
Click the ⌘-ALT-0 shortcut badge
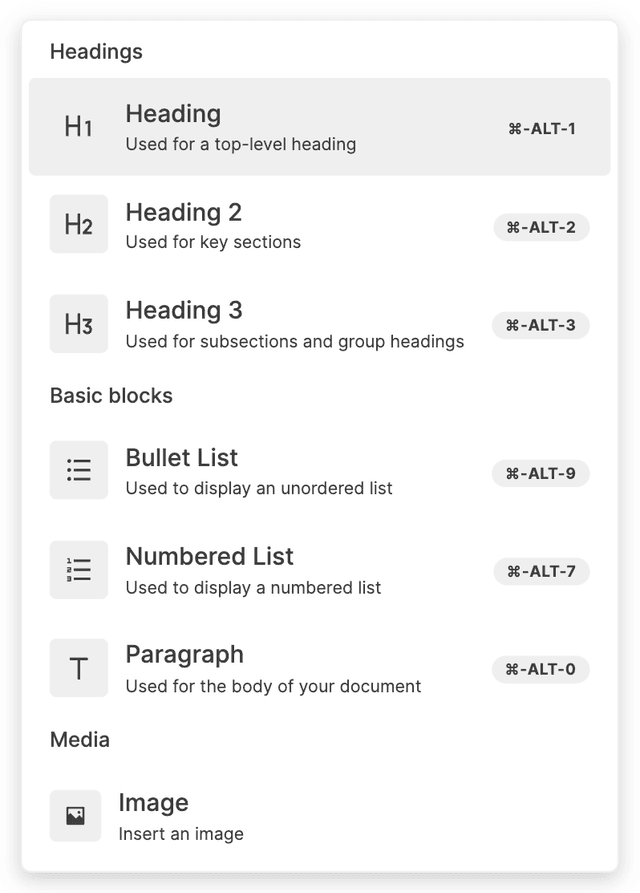[x=541, y=670]
